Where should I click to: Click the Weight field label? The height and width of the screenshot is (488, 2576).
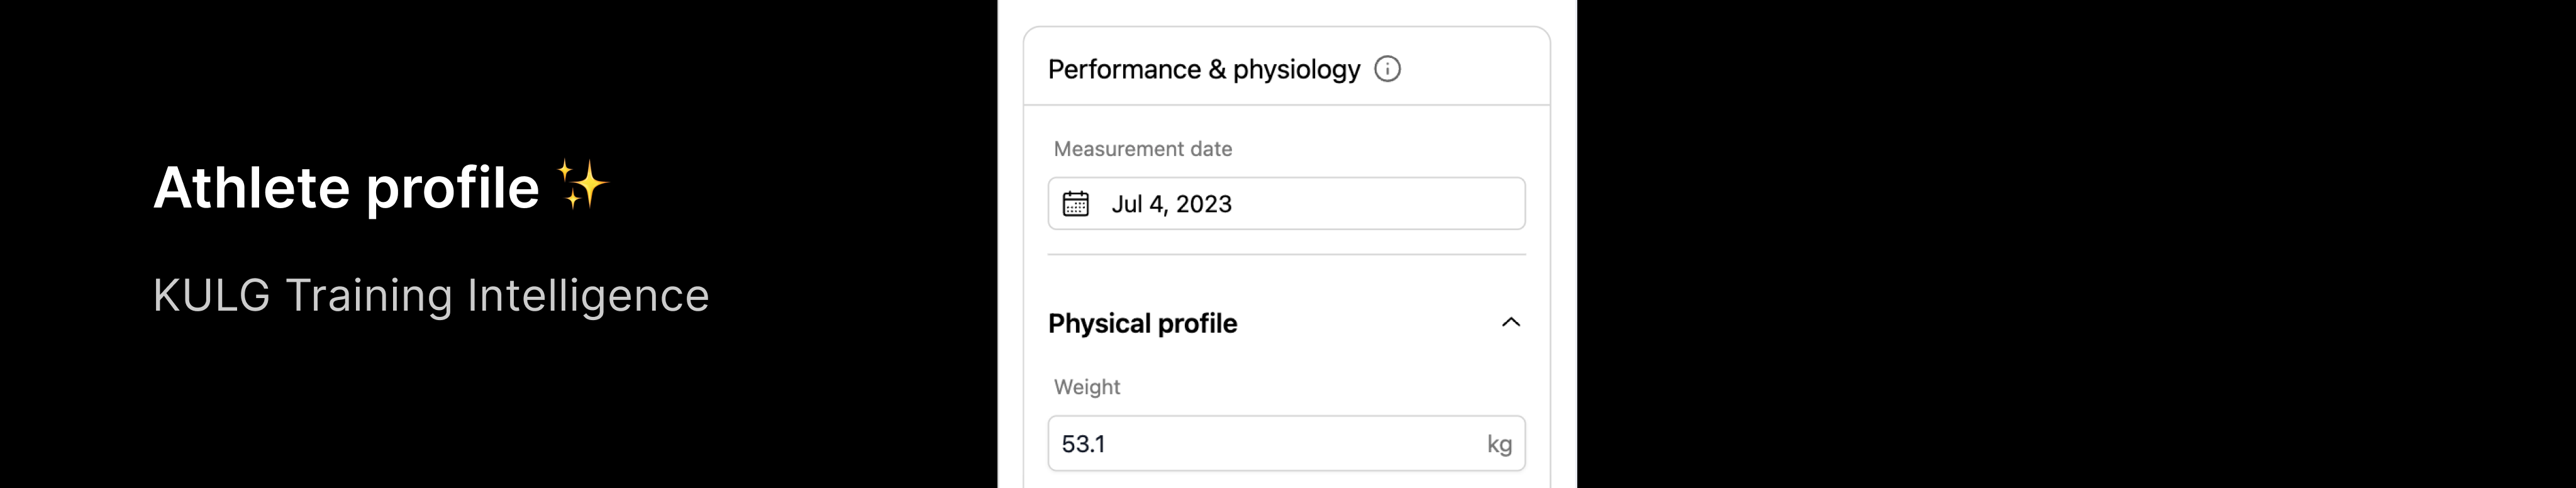1086,387
